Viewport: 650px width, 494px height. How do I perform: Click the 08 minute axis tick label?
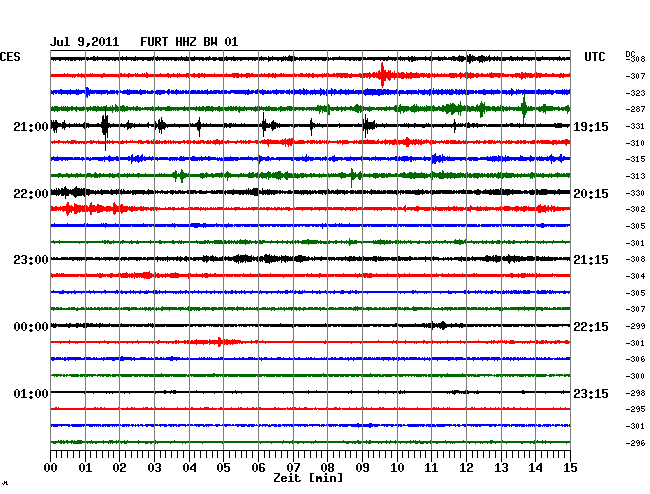pos(327,467)
